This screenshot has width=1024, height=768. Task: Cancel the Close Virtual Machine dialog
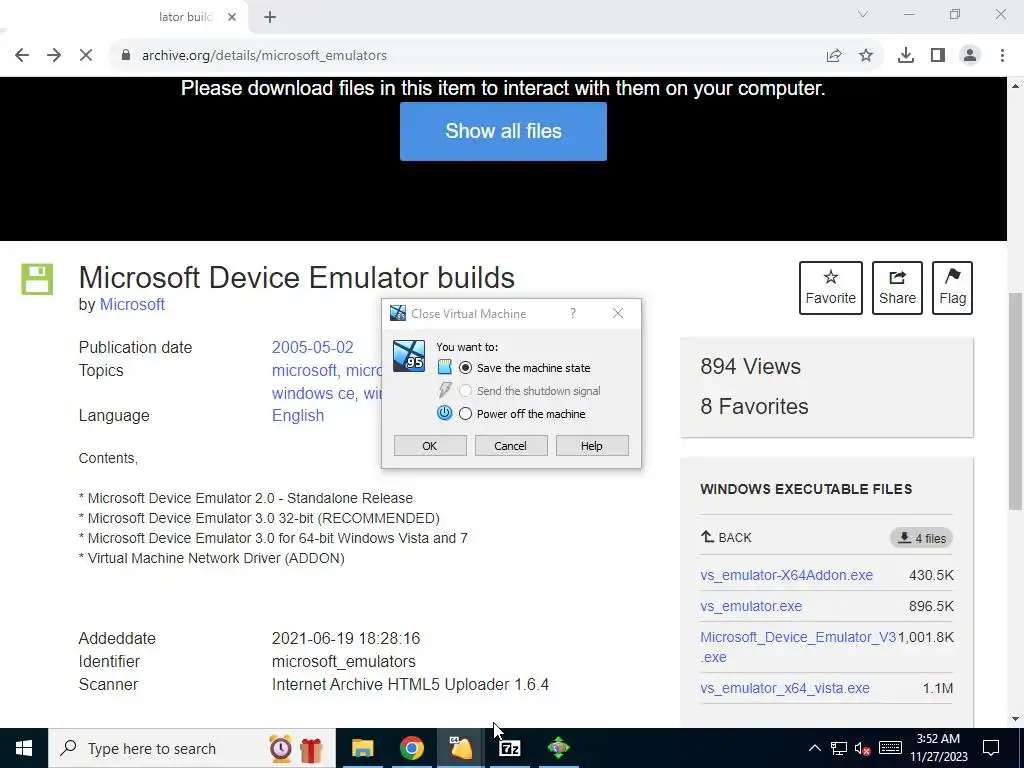(511, 445)
